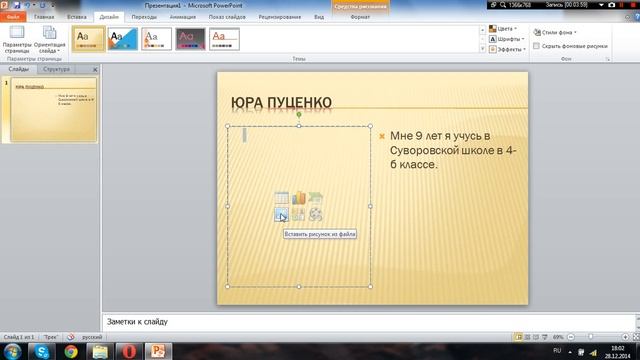Pause the screen recording
Image resolution: width=640 pixels, height=360 pixels.
tap(622, 5)
